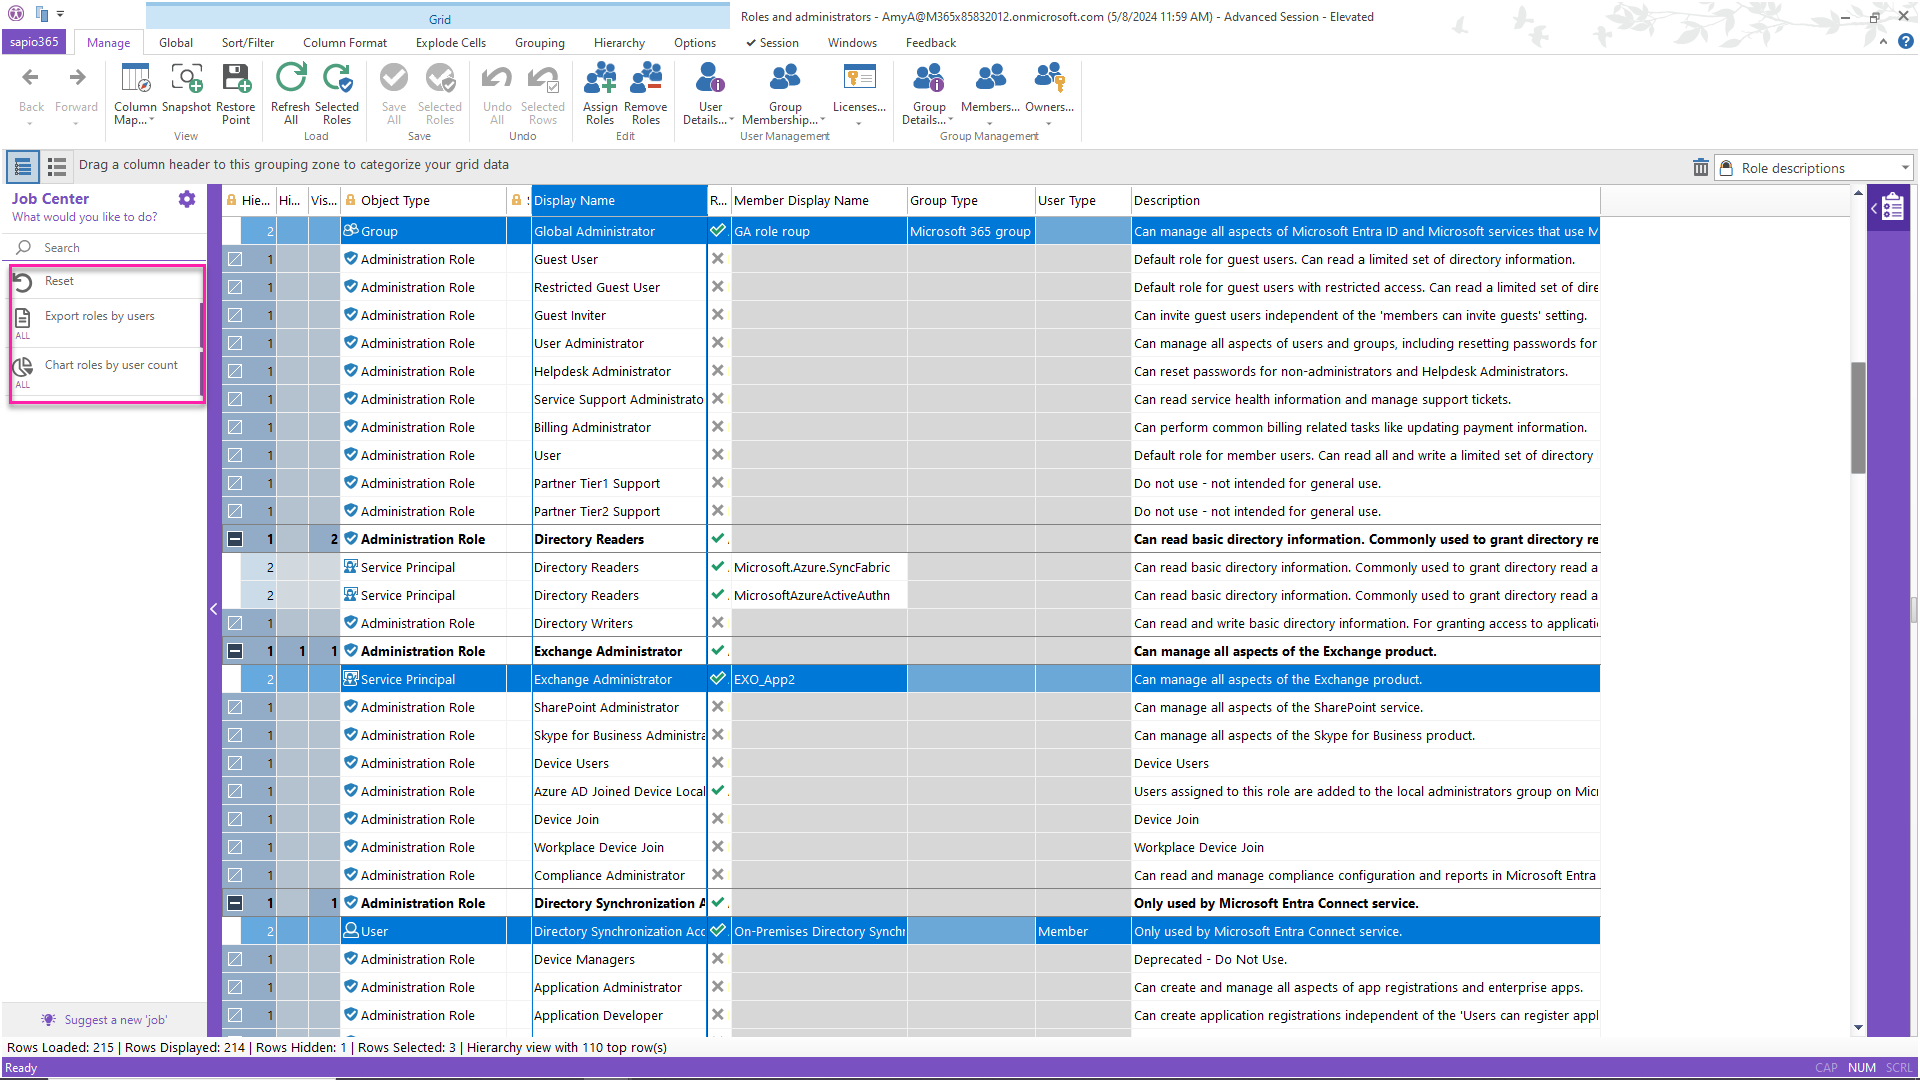This screenshot has height=1080, width=1920.
Task: Open help question mark icon
Action: 1906,42
